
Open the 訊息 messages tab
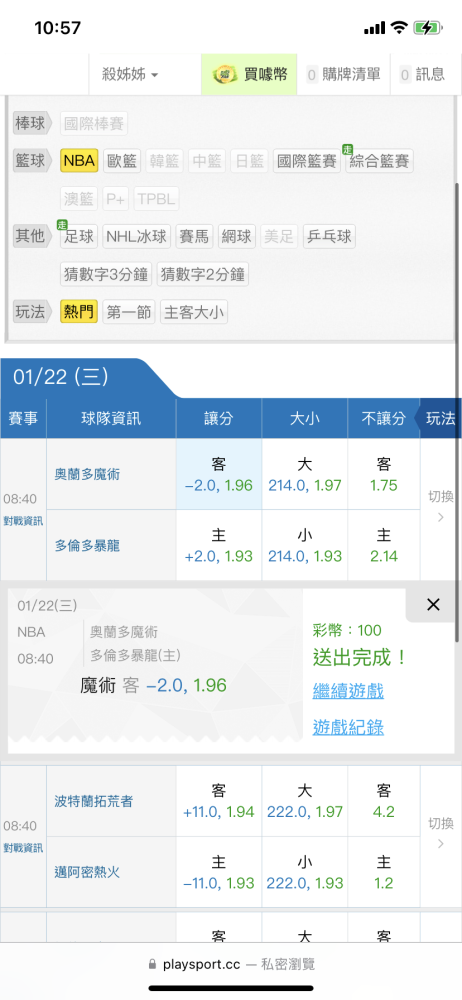coord(422,75)
